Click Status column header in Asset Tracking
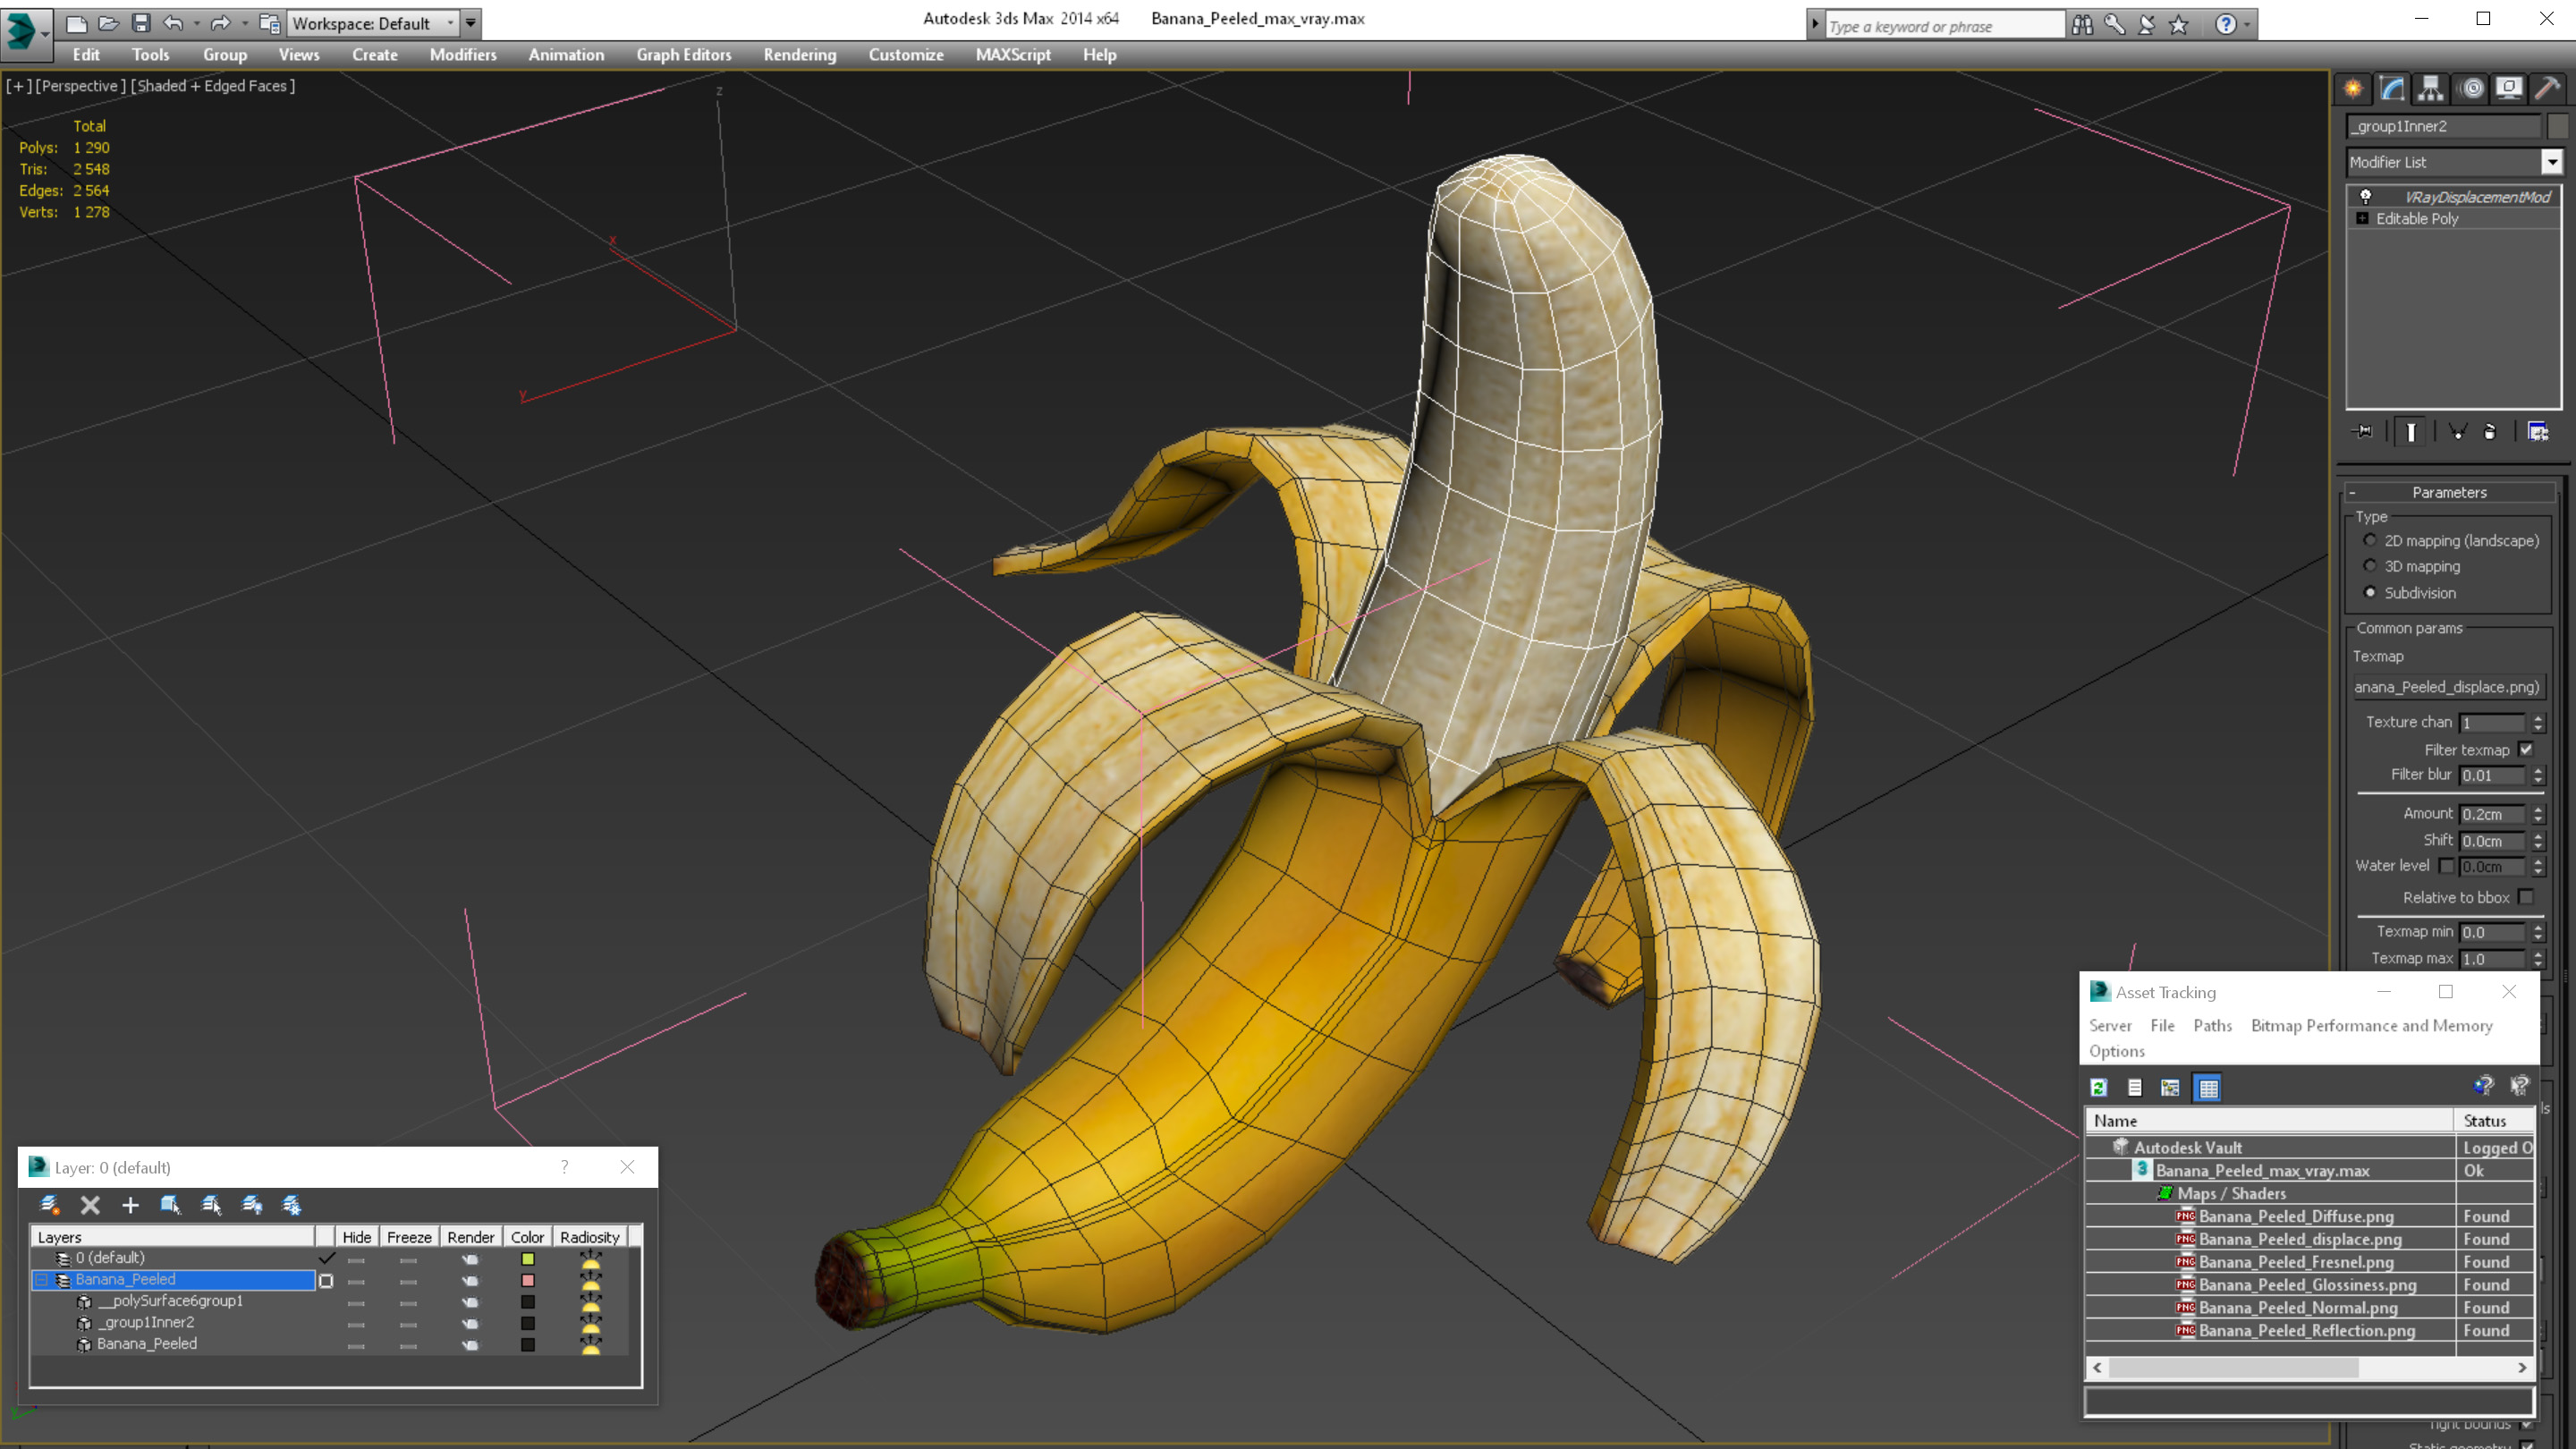2576x1449 pixels. [2493, 1121]
